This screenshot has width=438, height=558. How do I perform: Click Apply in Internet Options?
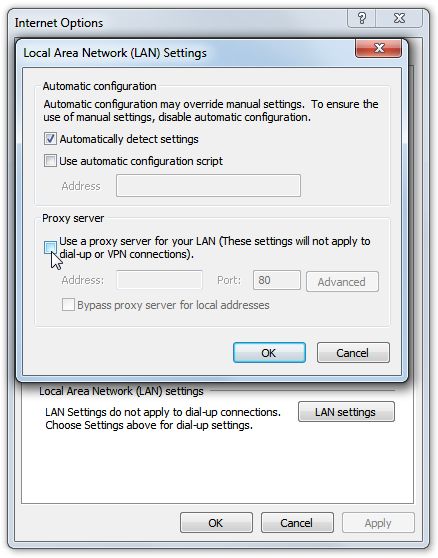[x=378, y=523]
